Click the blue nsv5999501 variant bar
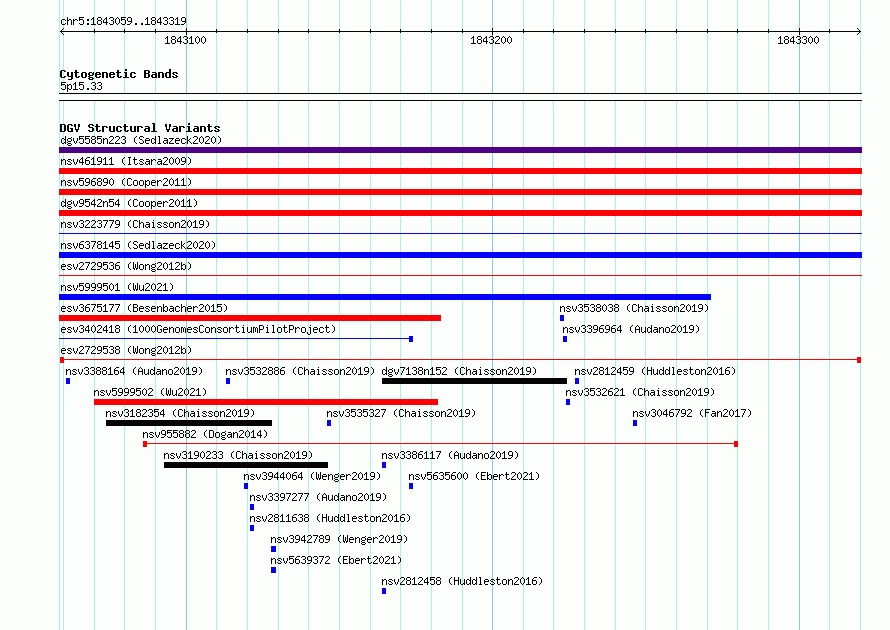This screenshot has width=890, height=630. click(385, 297)
